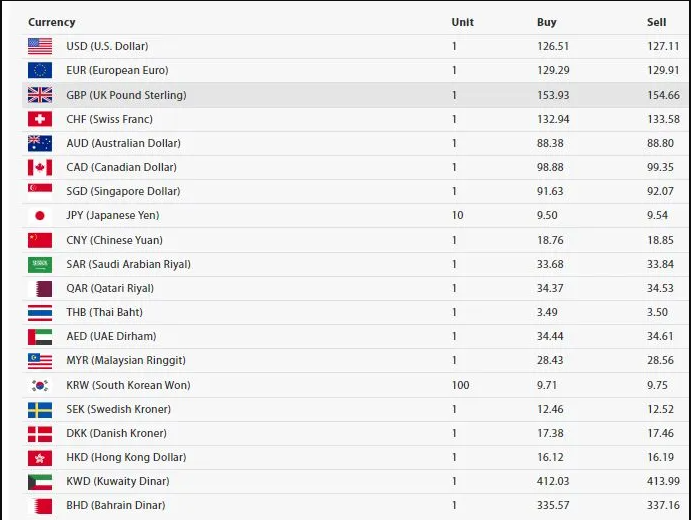Click the Canadian maple leaf flag icon
This screenshot has width=691, height=520.
40,167
